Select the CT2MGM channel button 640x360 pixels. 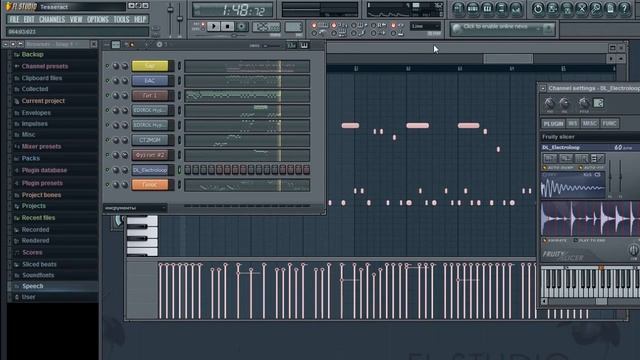(x=150, y=140)
